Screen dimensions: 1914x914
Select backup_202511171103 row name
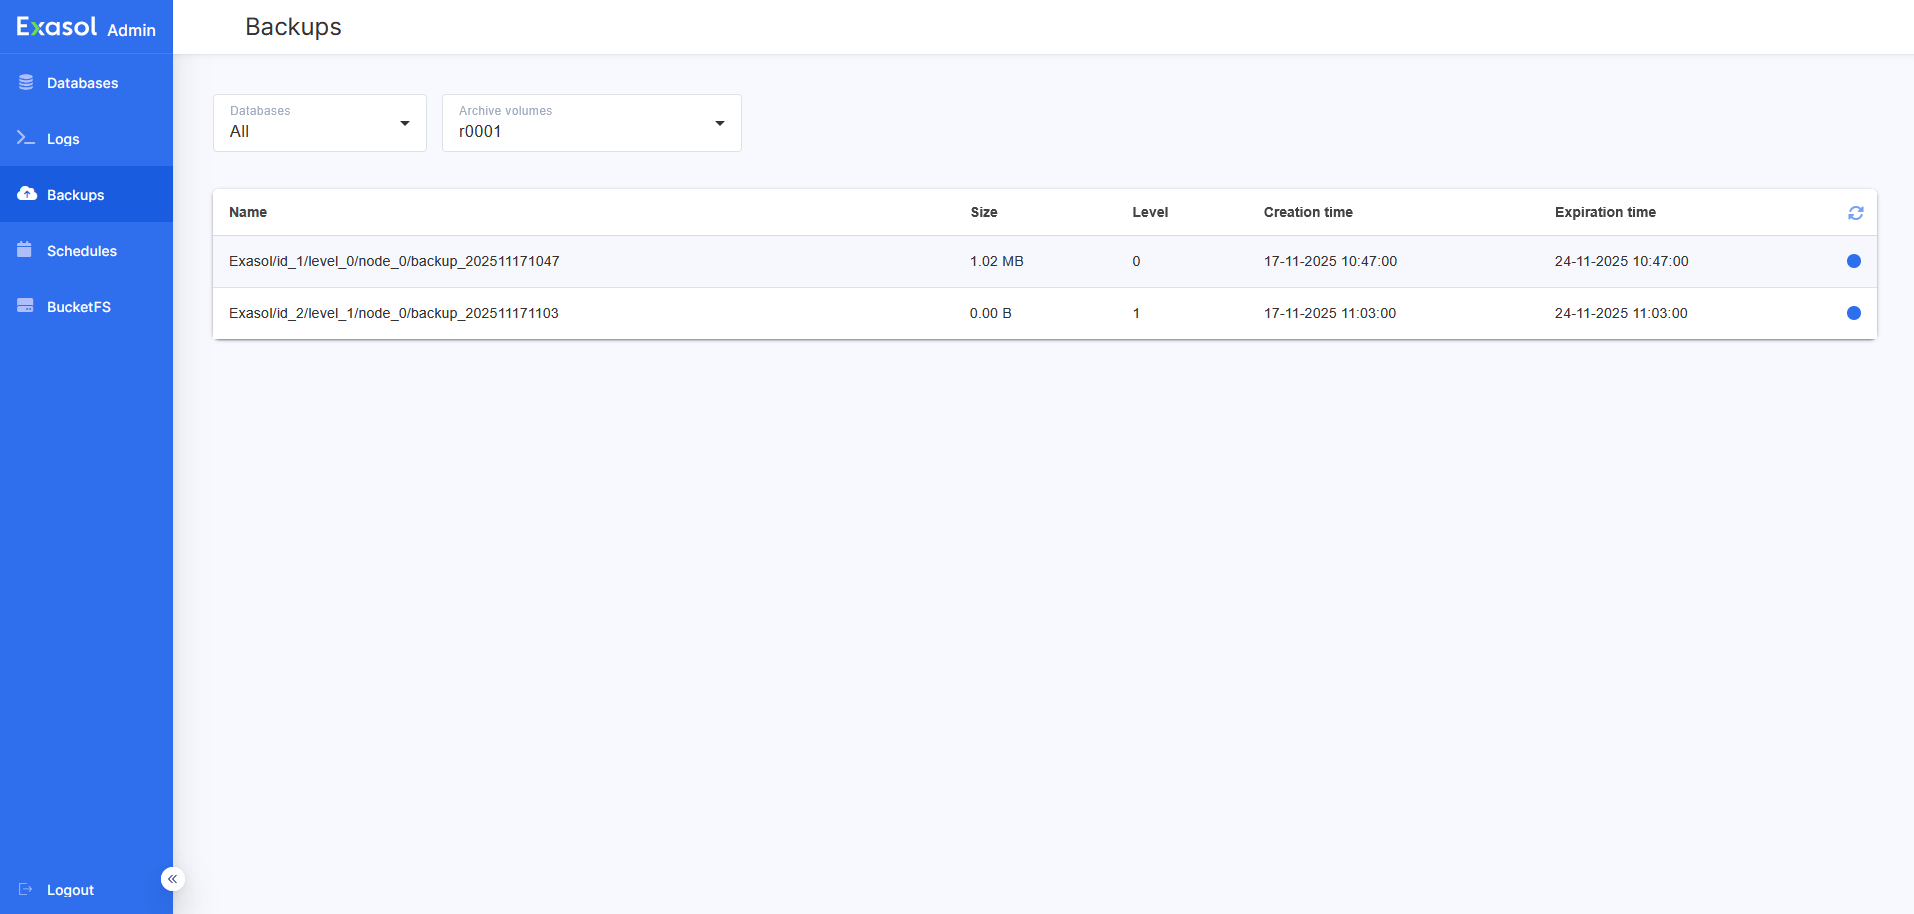(393, 313)
